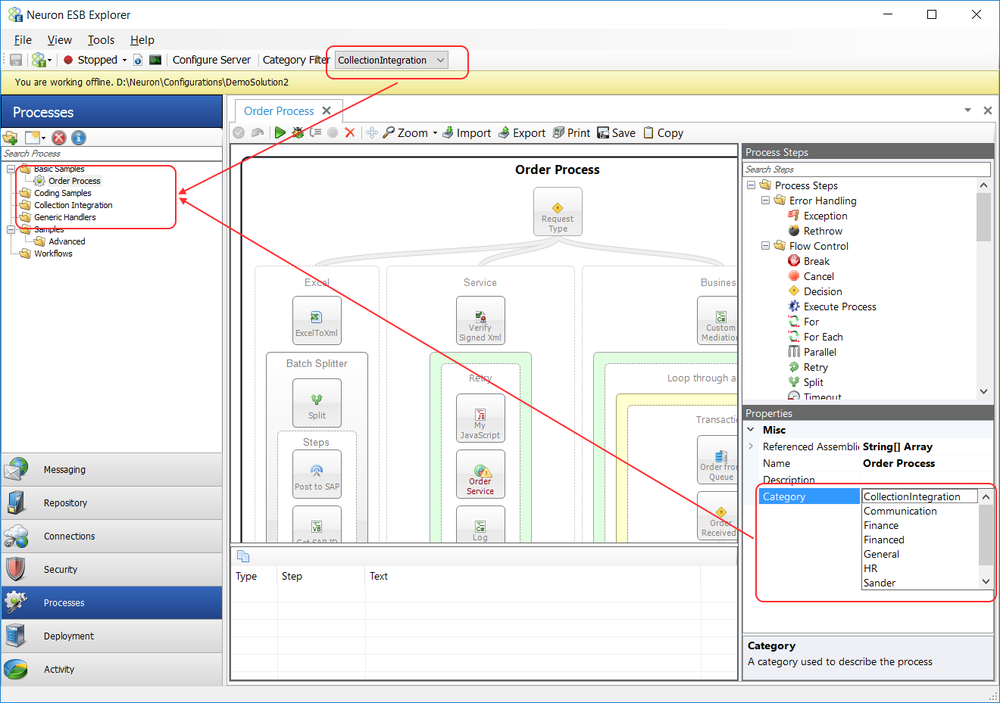The height and width of the screenshot is (703, 1000).
Task: Collapse the Misc properties section
Action: (x=751, y=429)
